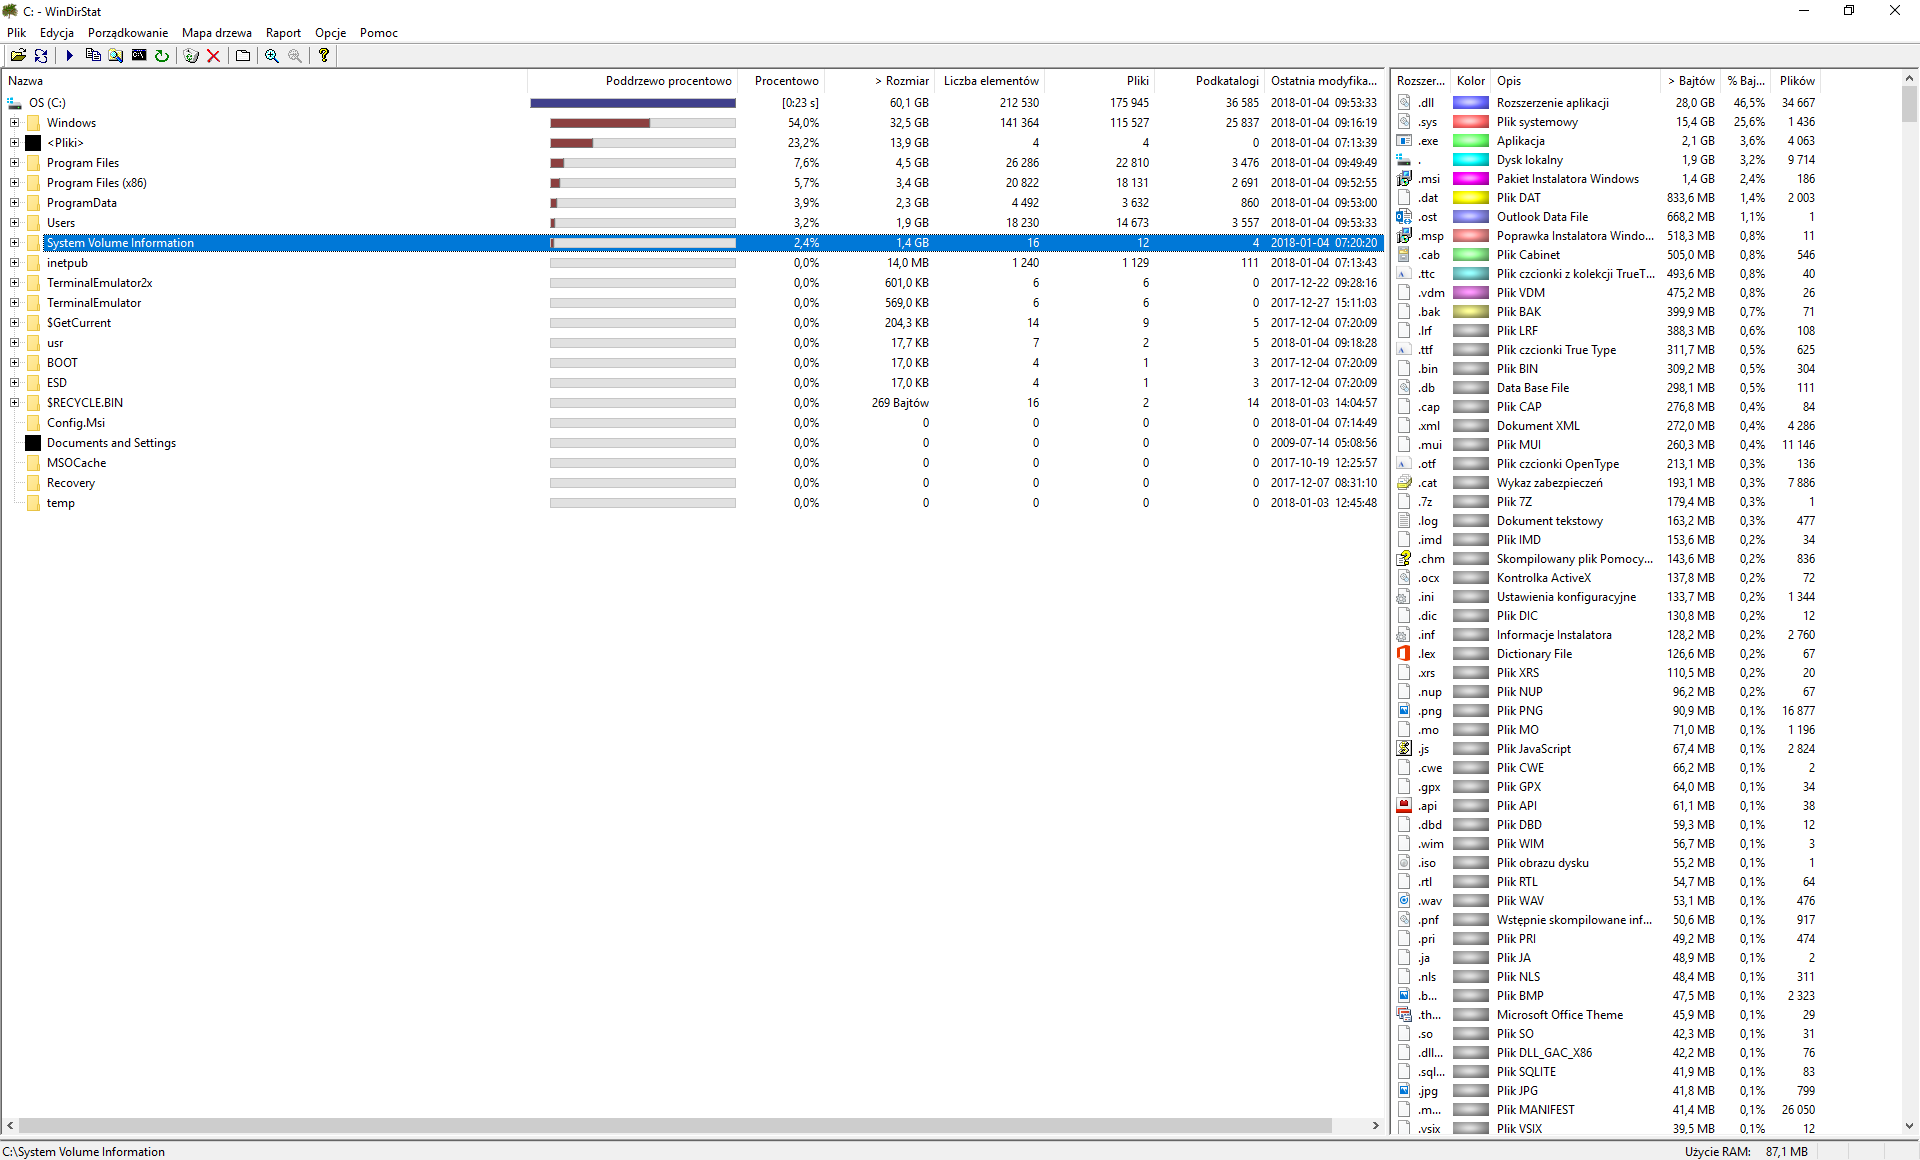The width and height of the screenshot is (1920, 1160).
Task: Click the Copy Path toolbar icon
Action: click(93, 56)
